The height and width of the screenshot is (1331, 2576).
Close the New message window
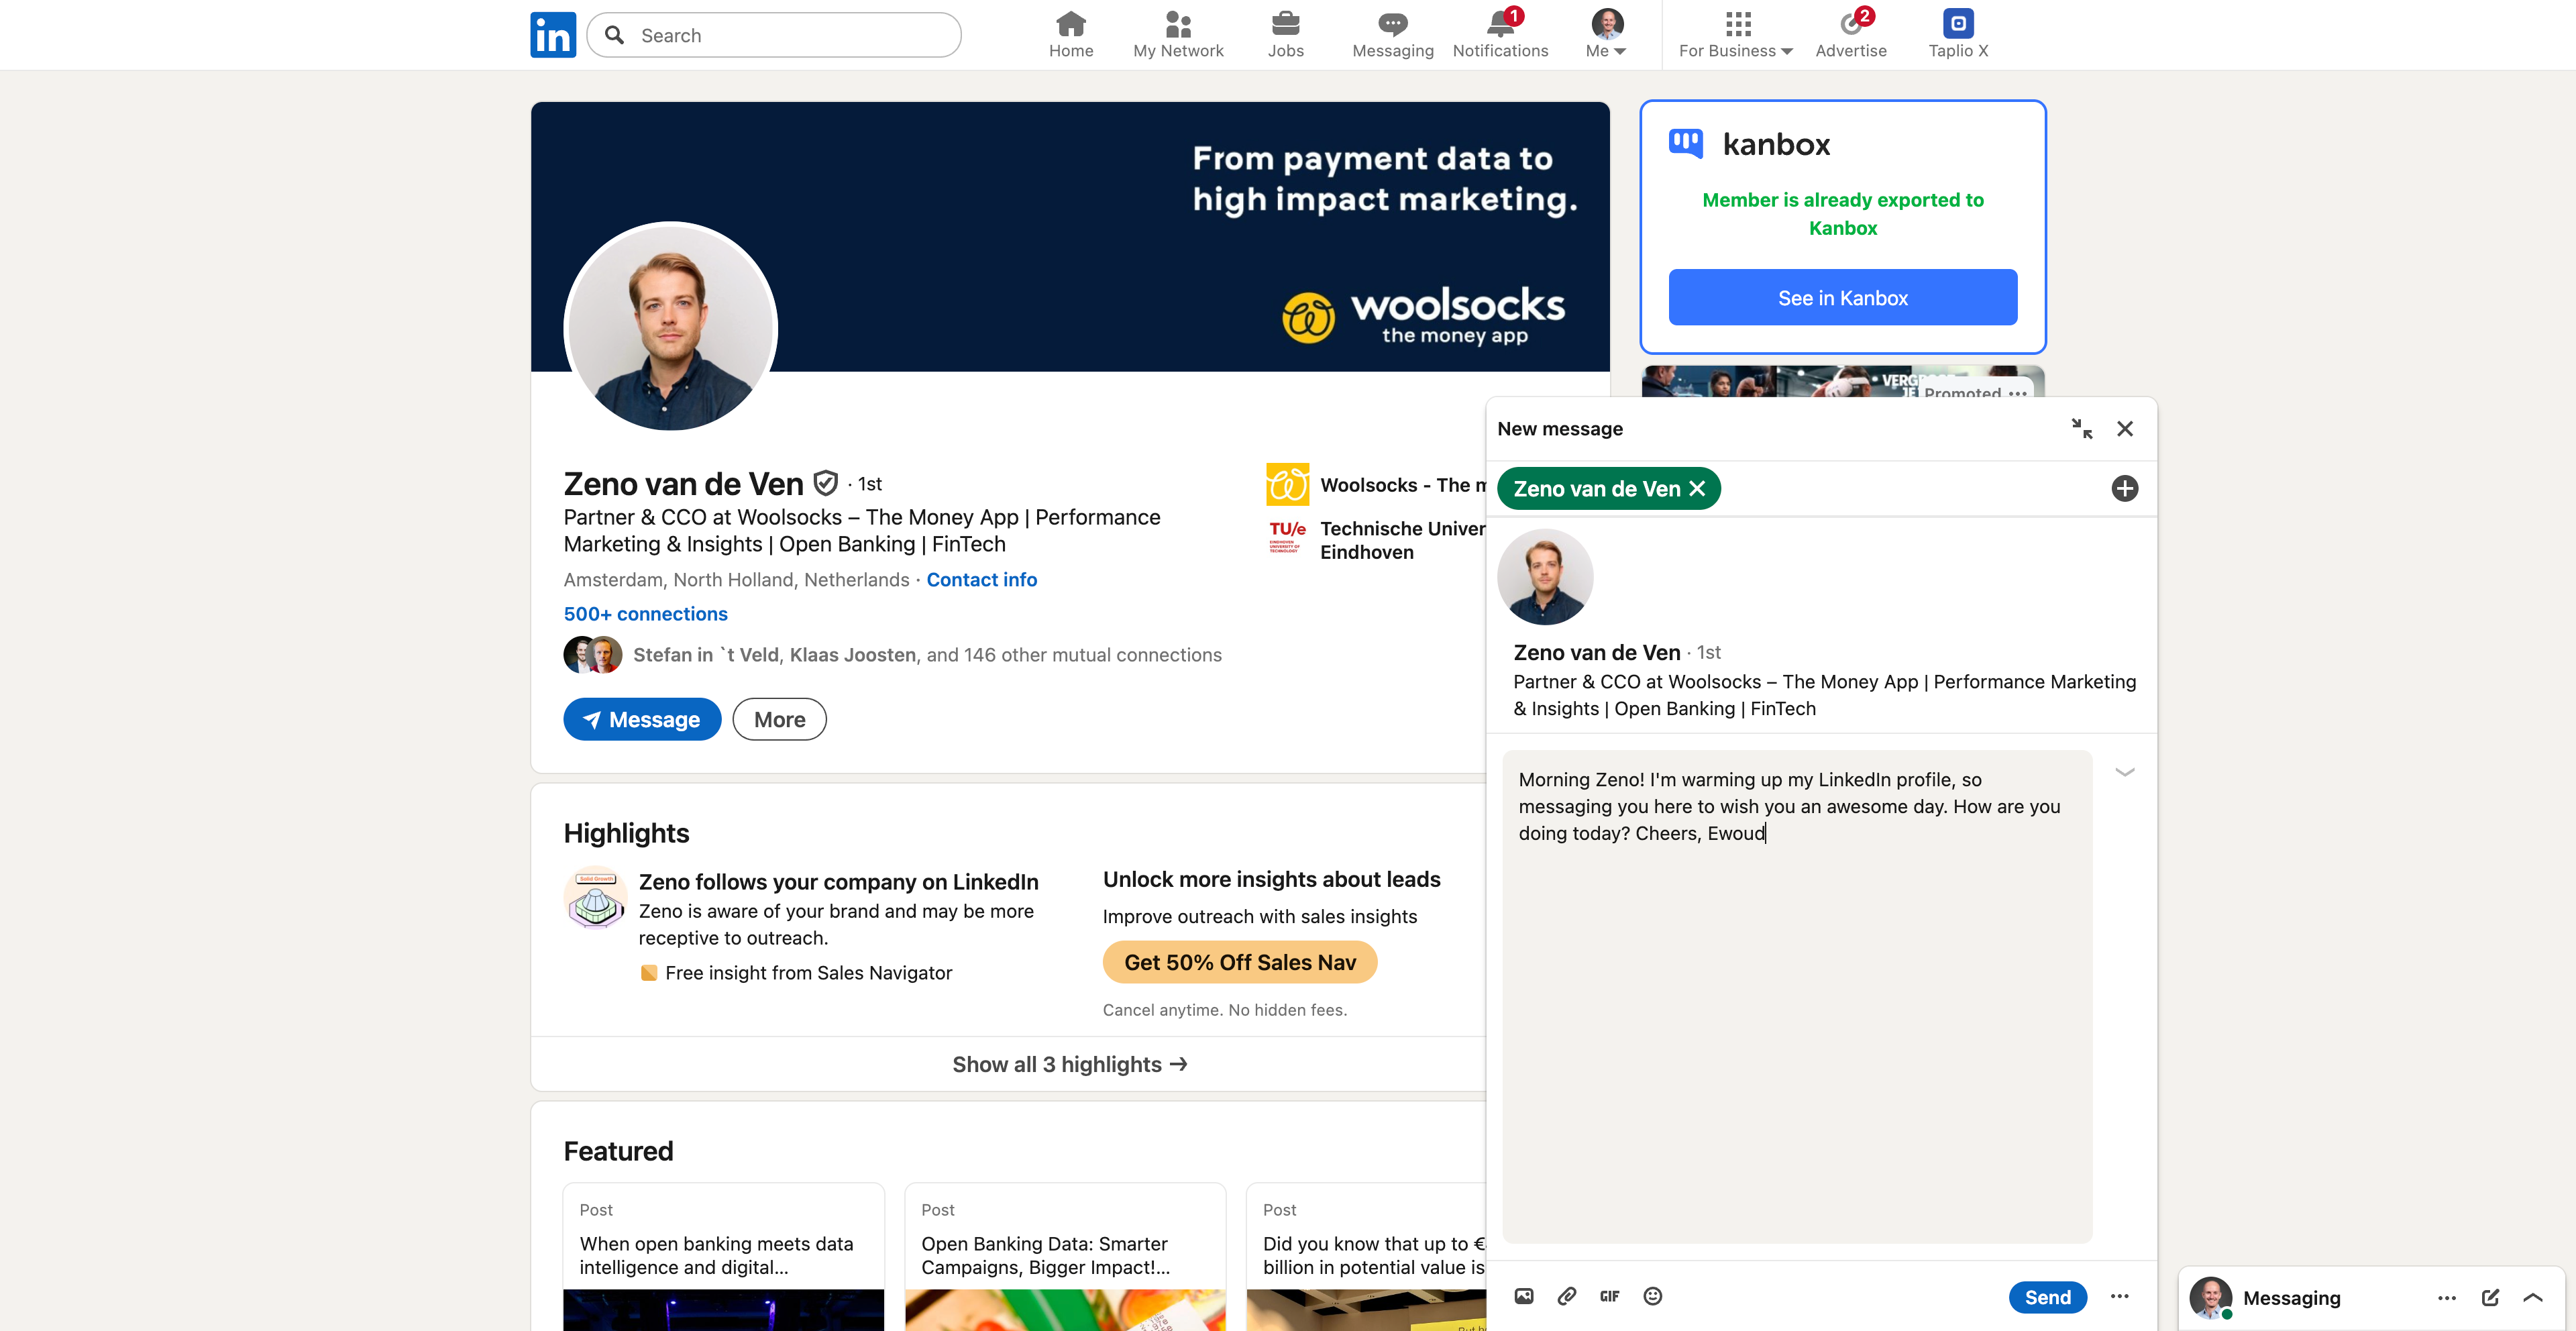[x=2125, y=429]
